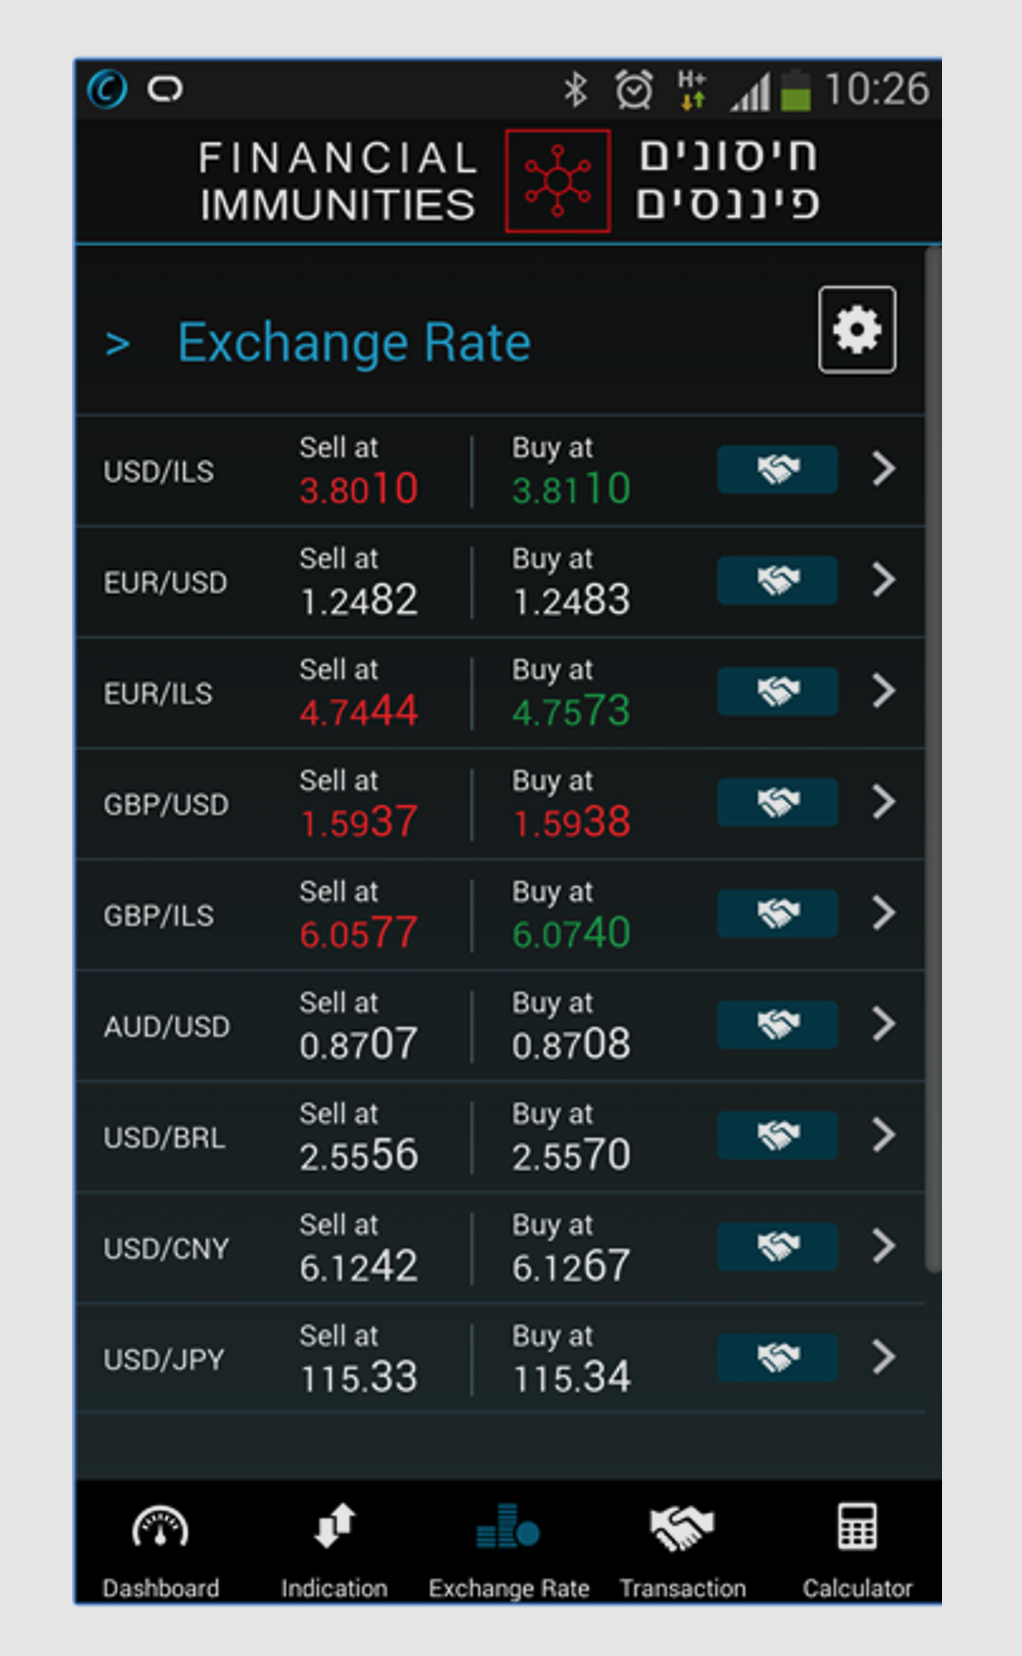
Task: Expand USD/BRL row chevron
Action: coord(883,1134)
